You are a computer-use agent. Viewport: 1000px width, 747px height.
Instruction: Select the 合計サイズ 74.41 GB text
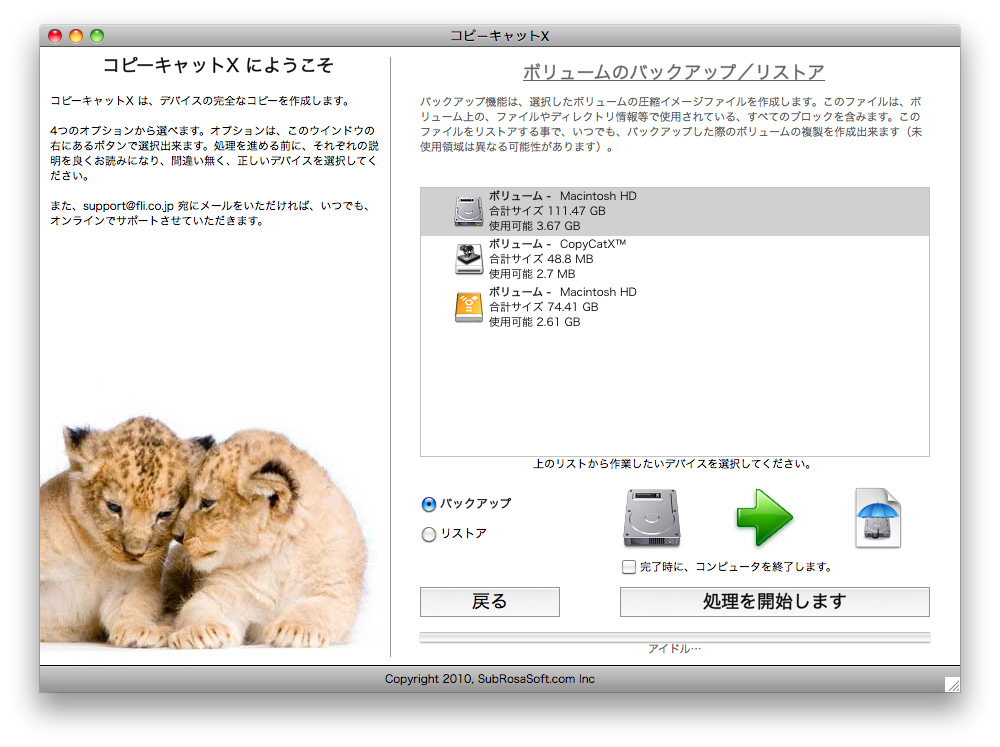[543, 307]
